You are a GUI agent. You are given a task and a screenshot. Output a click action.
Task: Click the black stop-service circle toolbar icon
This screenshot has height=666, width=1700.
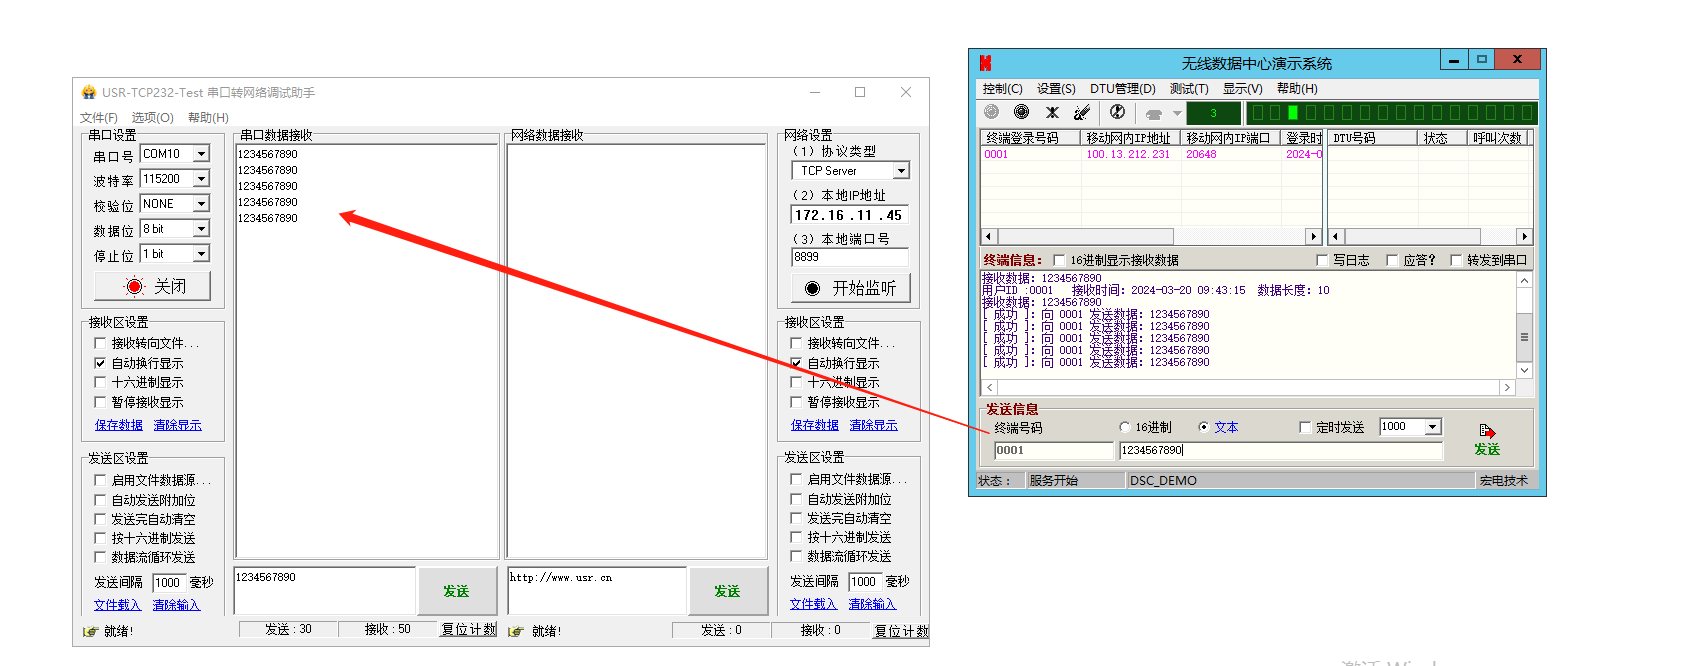click(1021, 112)
